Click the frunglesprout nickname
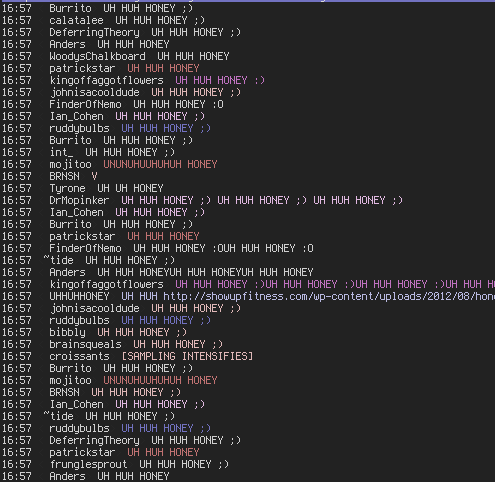 pos(88,464)
